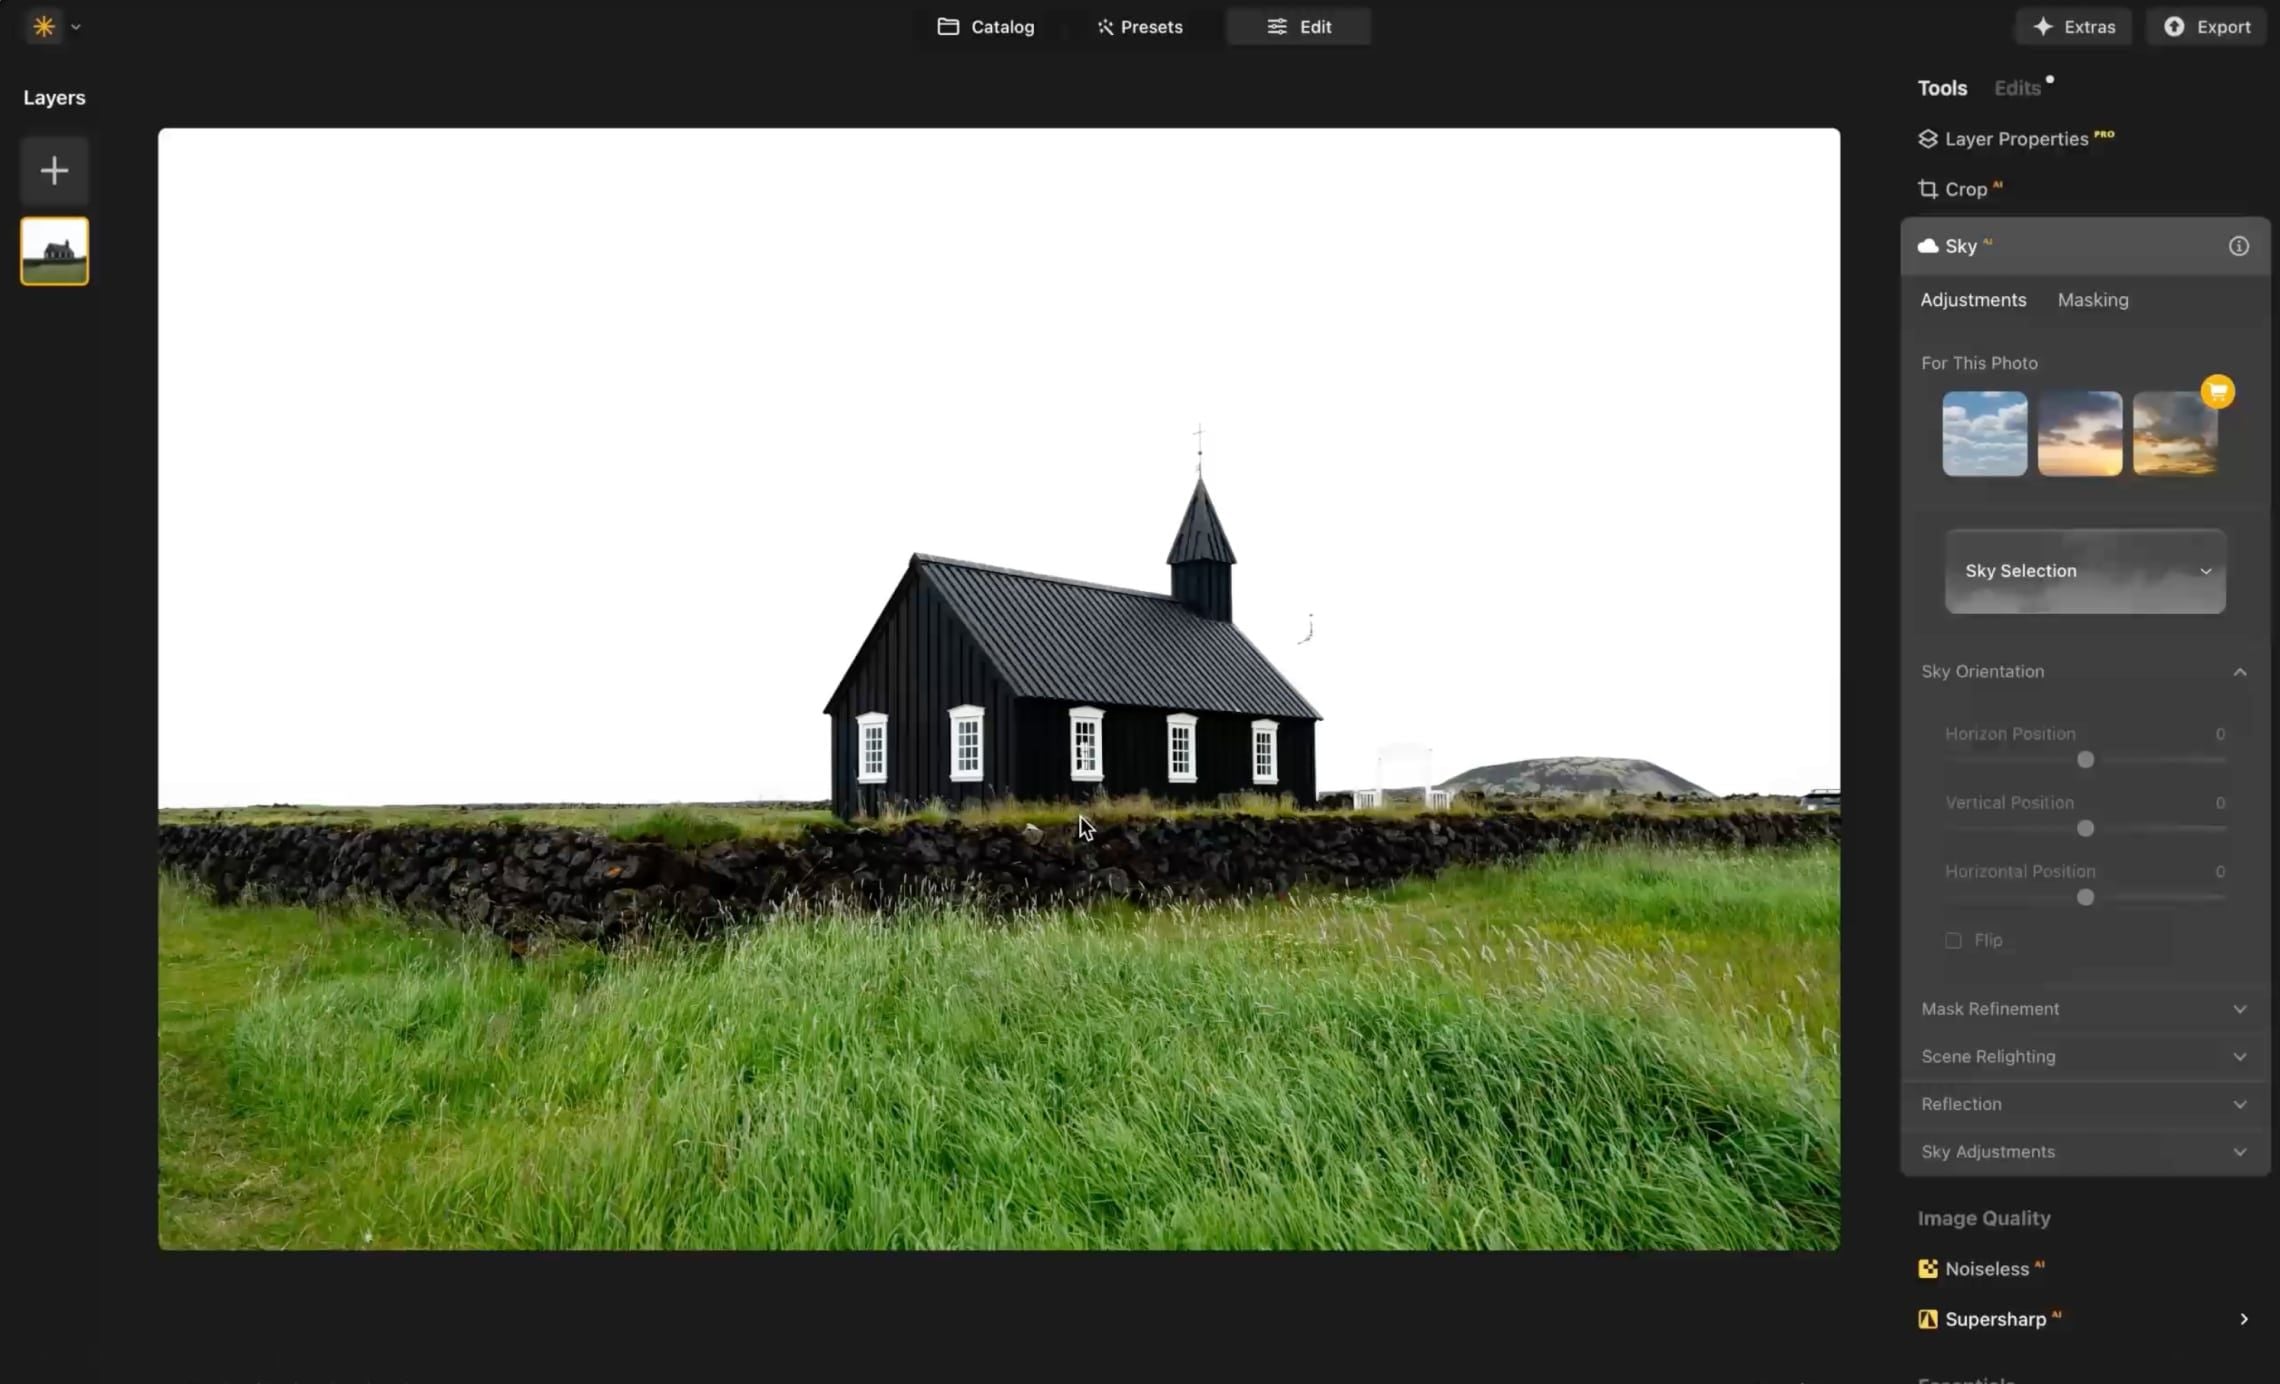Add a new layer with the plus icon
The height and width of the screenshot is (1384, 2280).
point(53,170)
